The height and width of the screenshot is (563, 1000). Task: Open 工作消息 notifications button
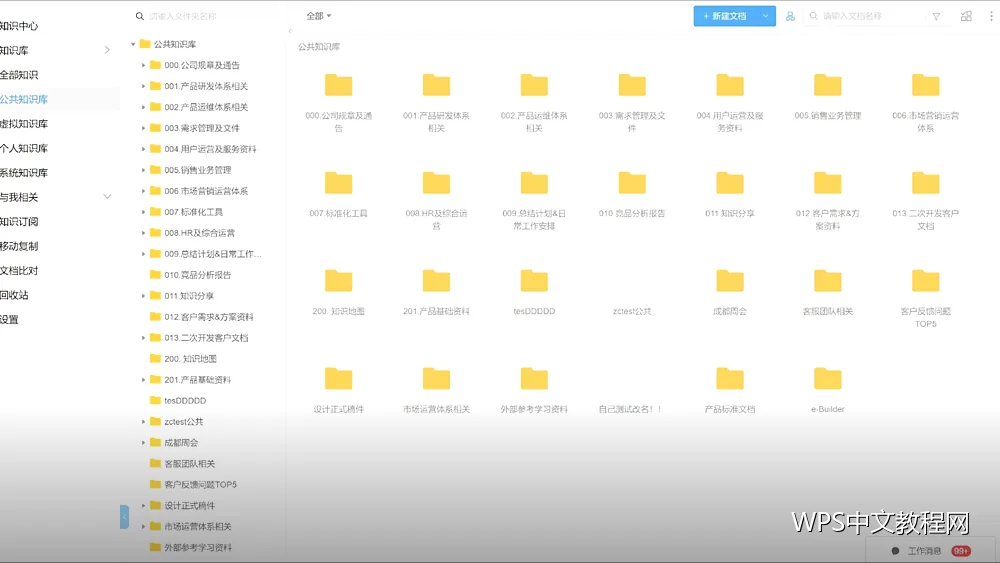point(931,551)
